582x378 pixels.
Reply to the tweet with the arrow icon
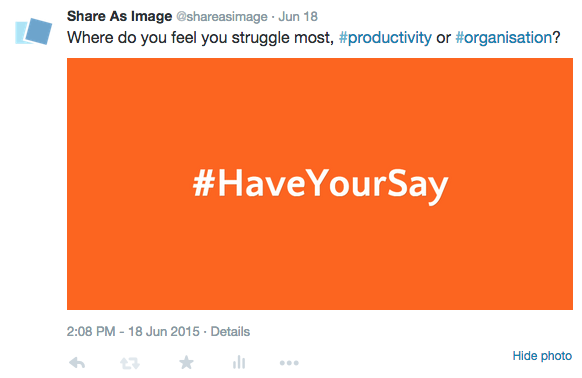tap(77, 362)
